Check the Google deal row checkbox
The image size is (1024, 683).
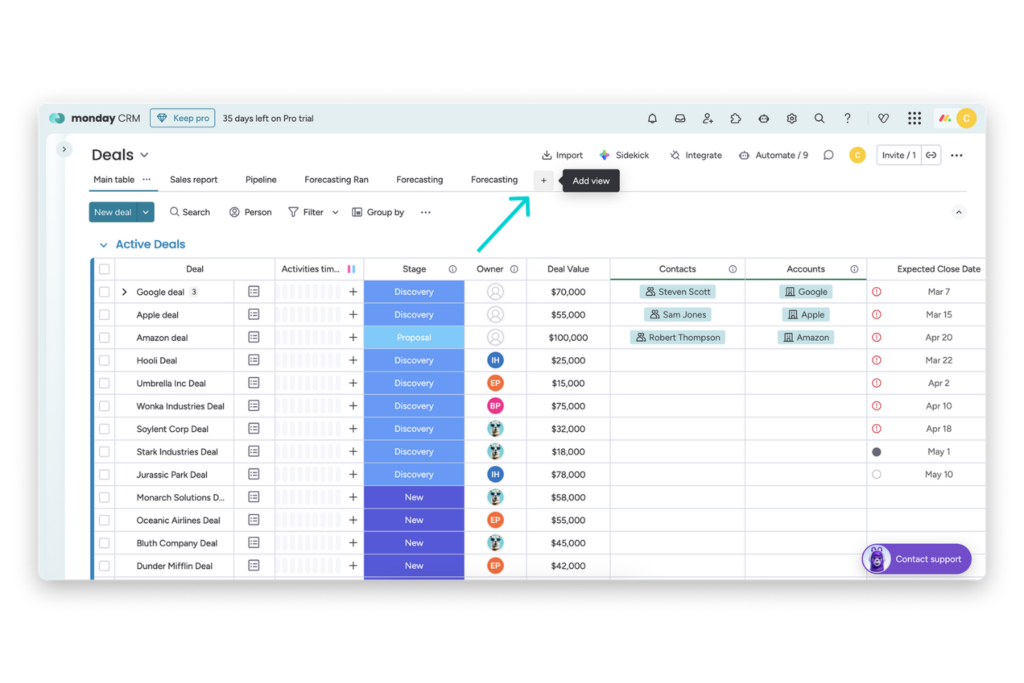pyautogui.click(x=104, y=292)
